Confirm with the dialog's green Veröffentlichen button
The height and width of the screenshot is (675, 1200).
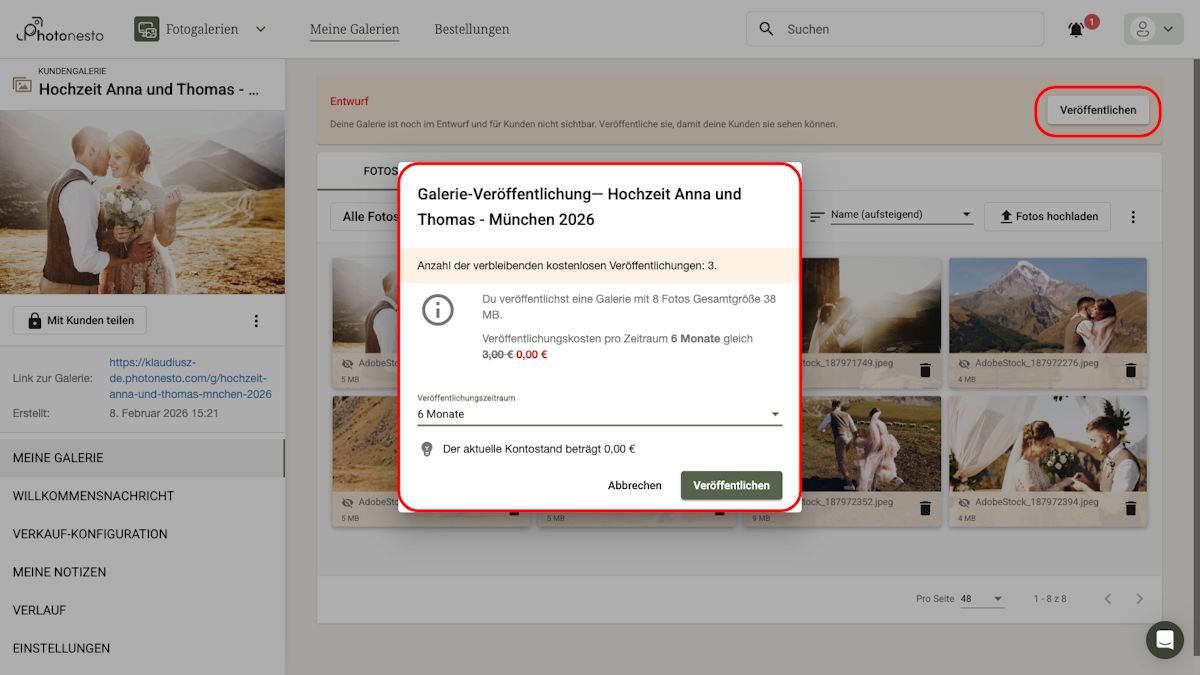pos(732,485)
